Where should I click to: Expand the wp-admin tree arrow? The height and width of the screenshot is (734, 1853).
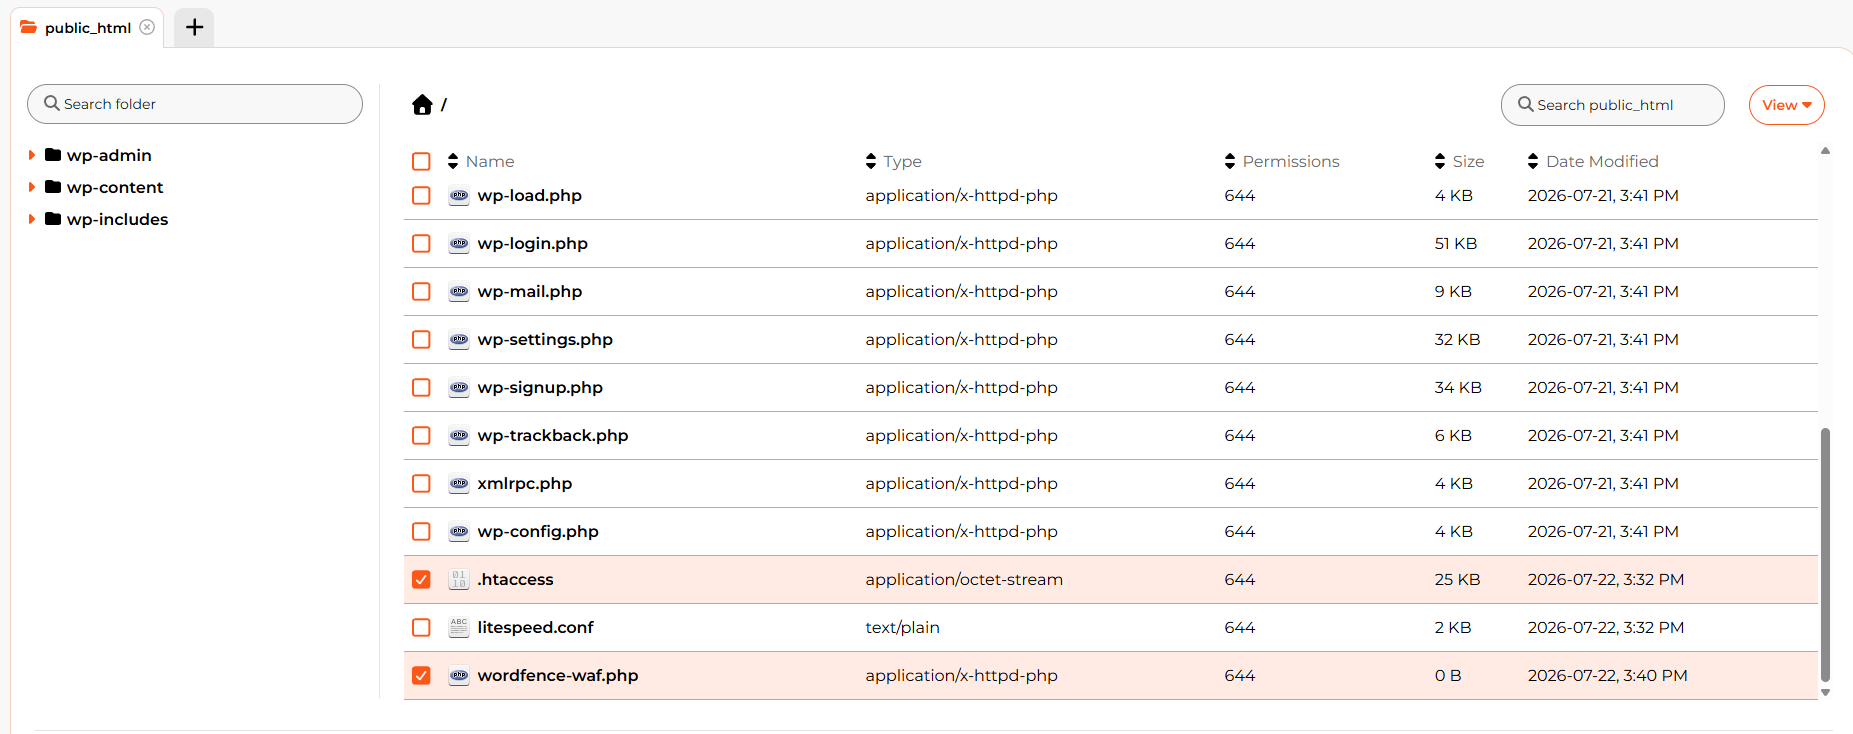click(x=32, y=155)
